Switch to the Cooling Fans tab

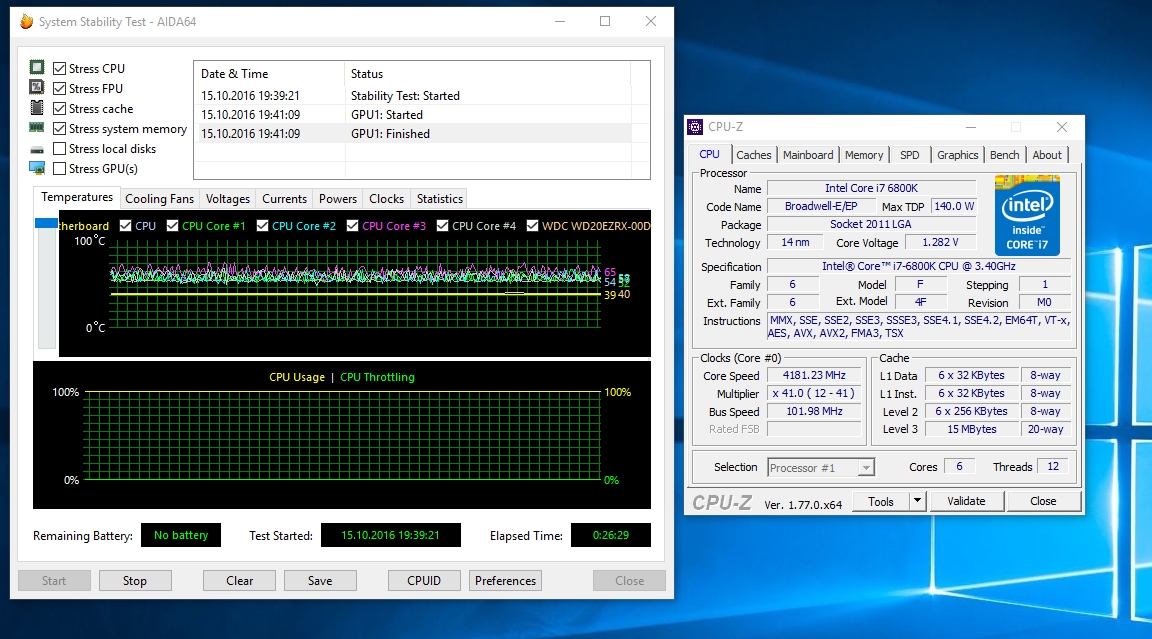(x=159, y=199)
